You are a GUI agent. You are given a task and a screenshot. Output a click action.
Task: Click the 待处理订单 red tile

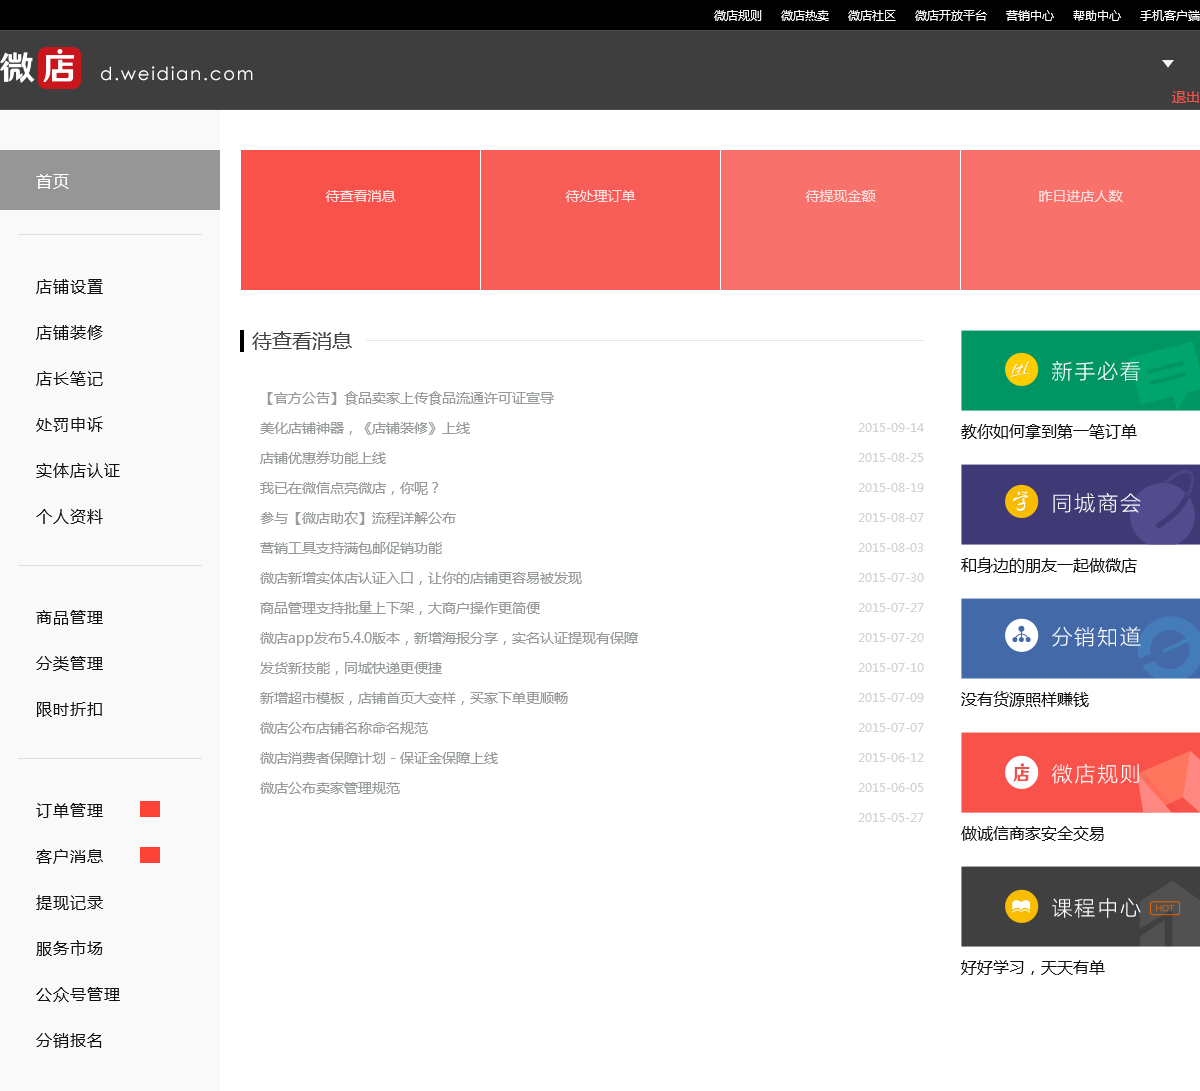click(x=600, y=220)
